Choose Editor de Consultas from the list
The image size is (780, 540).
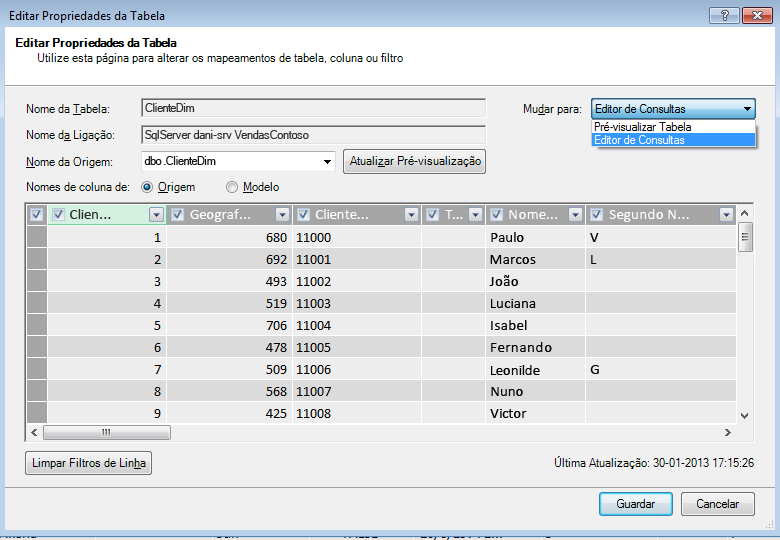pos(673,140)
